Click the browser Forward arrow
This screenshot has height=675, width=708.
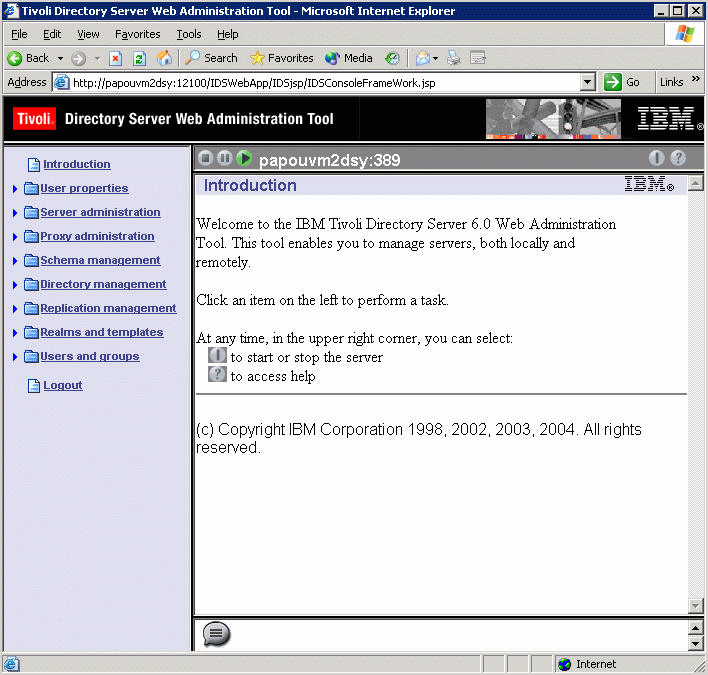click(79, 58)
